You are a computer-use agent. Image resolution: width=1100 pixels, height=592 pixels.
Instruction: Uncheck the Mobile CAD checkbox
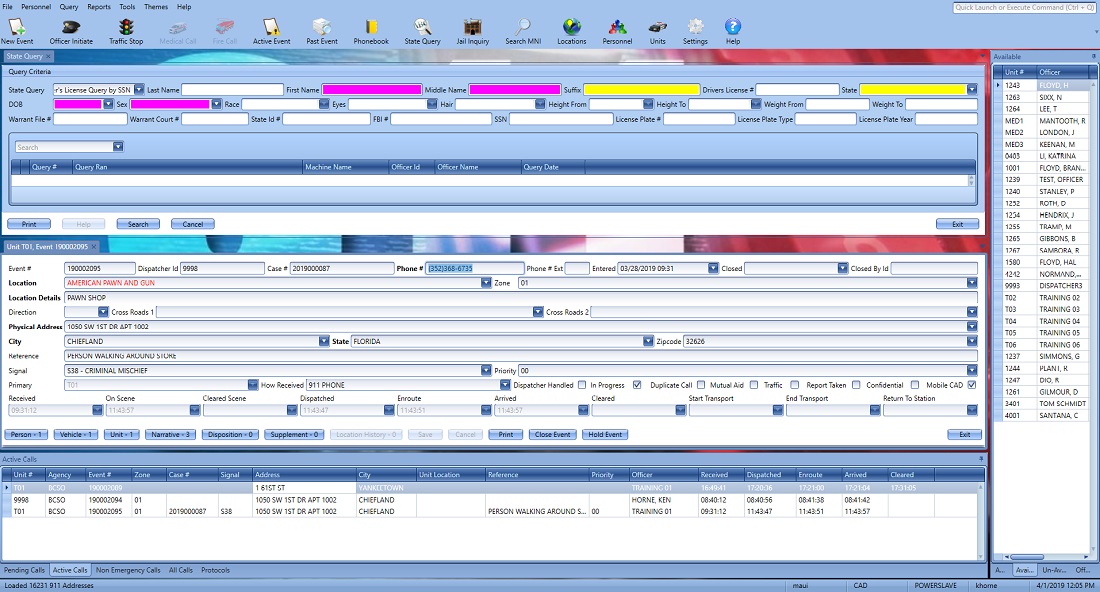[971, 384]
